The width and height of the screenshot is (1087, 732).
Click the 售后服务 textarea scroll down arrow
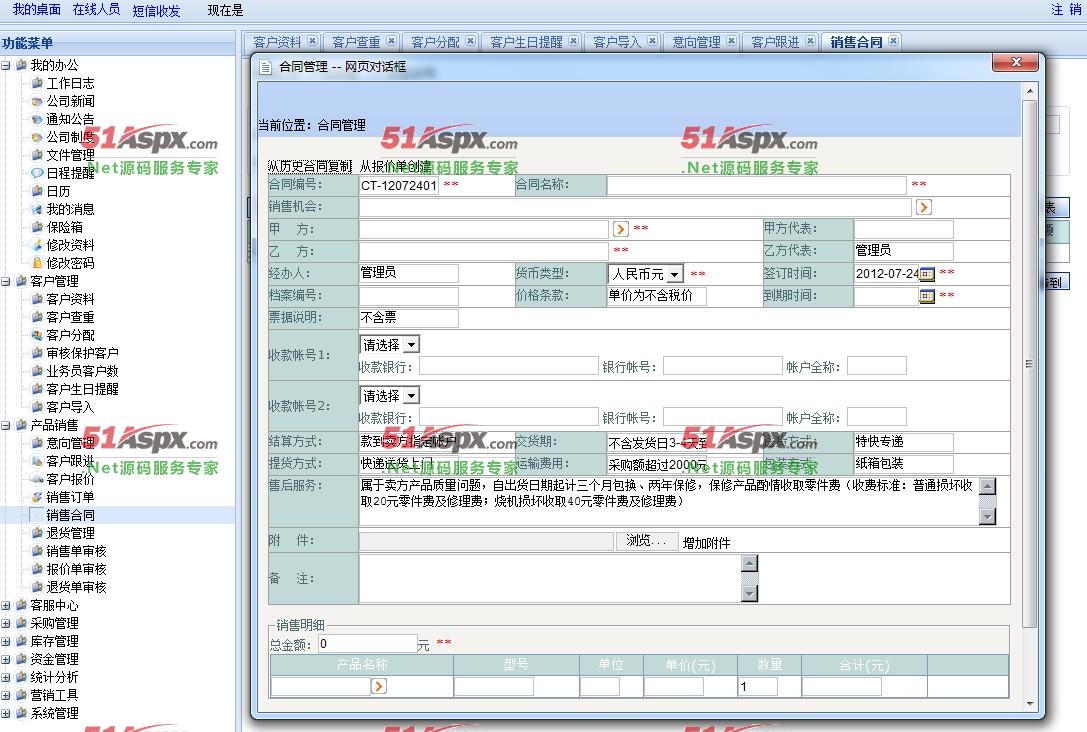point(988,516)
